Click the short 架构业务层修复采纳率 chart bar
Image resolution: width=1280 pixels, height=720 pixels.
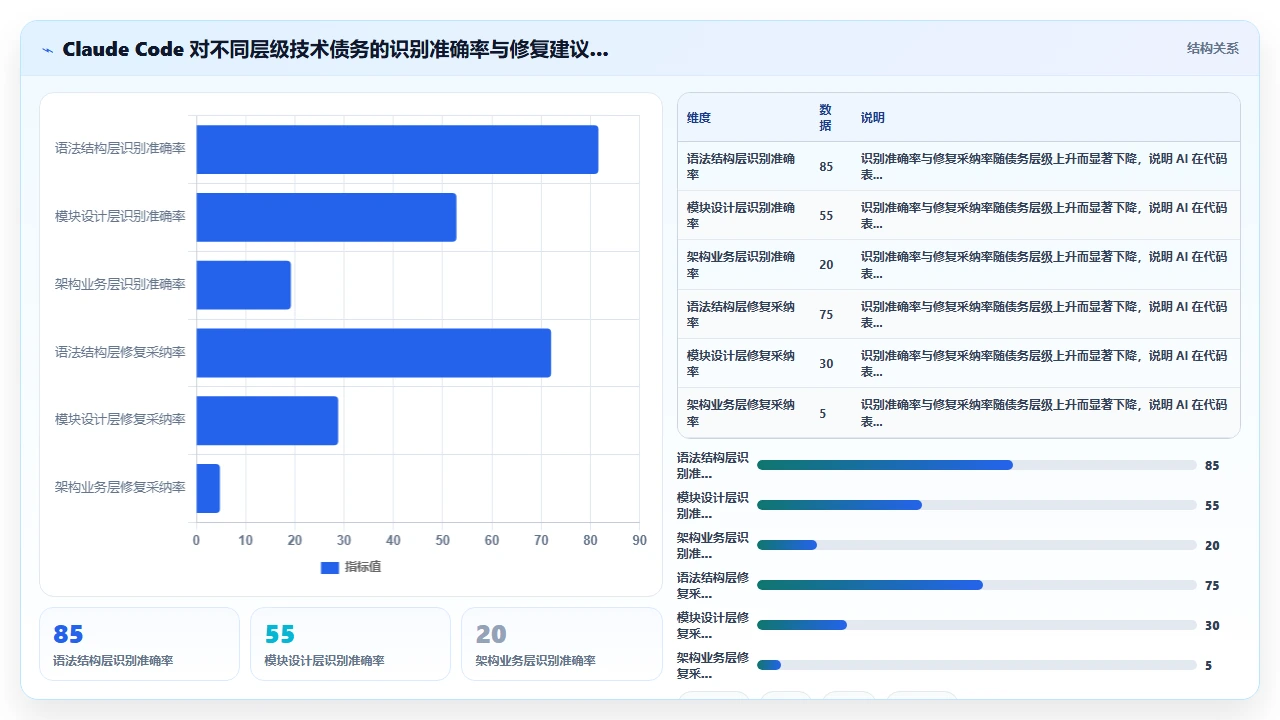pyautogui.click(x=208, y=488)
